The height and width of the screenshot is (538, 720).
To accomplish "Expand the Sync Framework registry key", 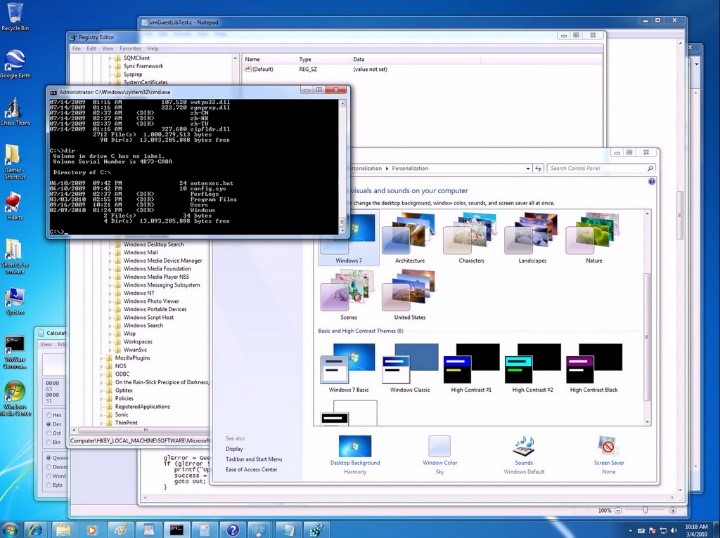I will click(110, 67).
